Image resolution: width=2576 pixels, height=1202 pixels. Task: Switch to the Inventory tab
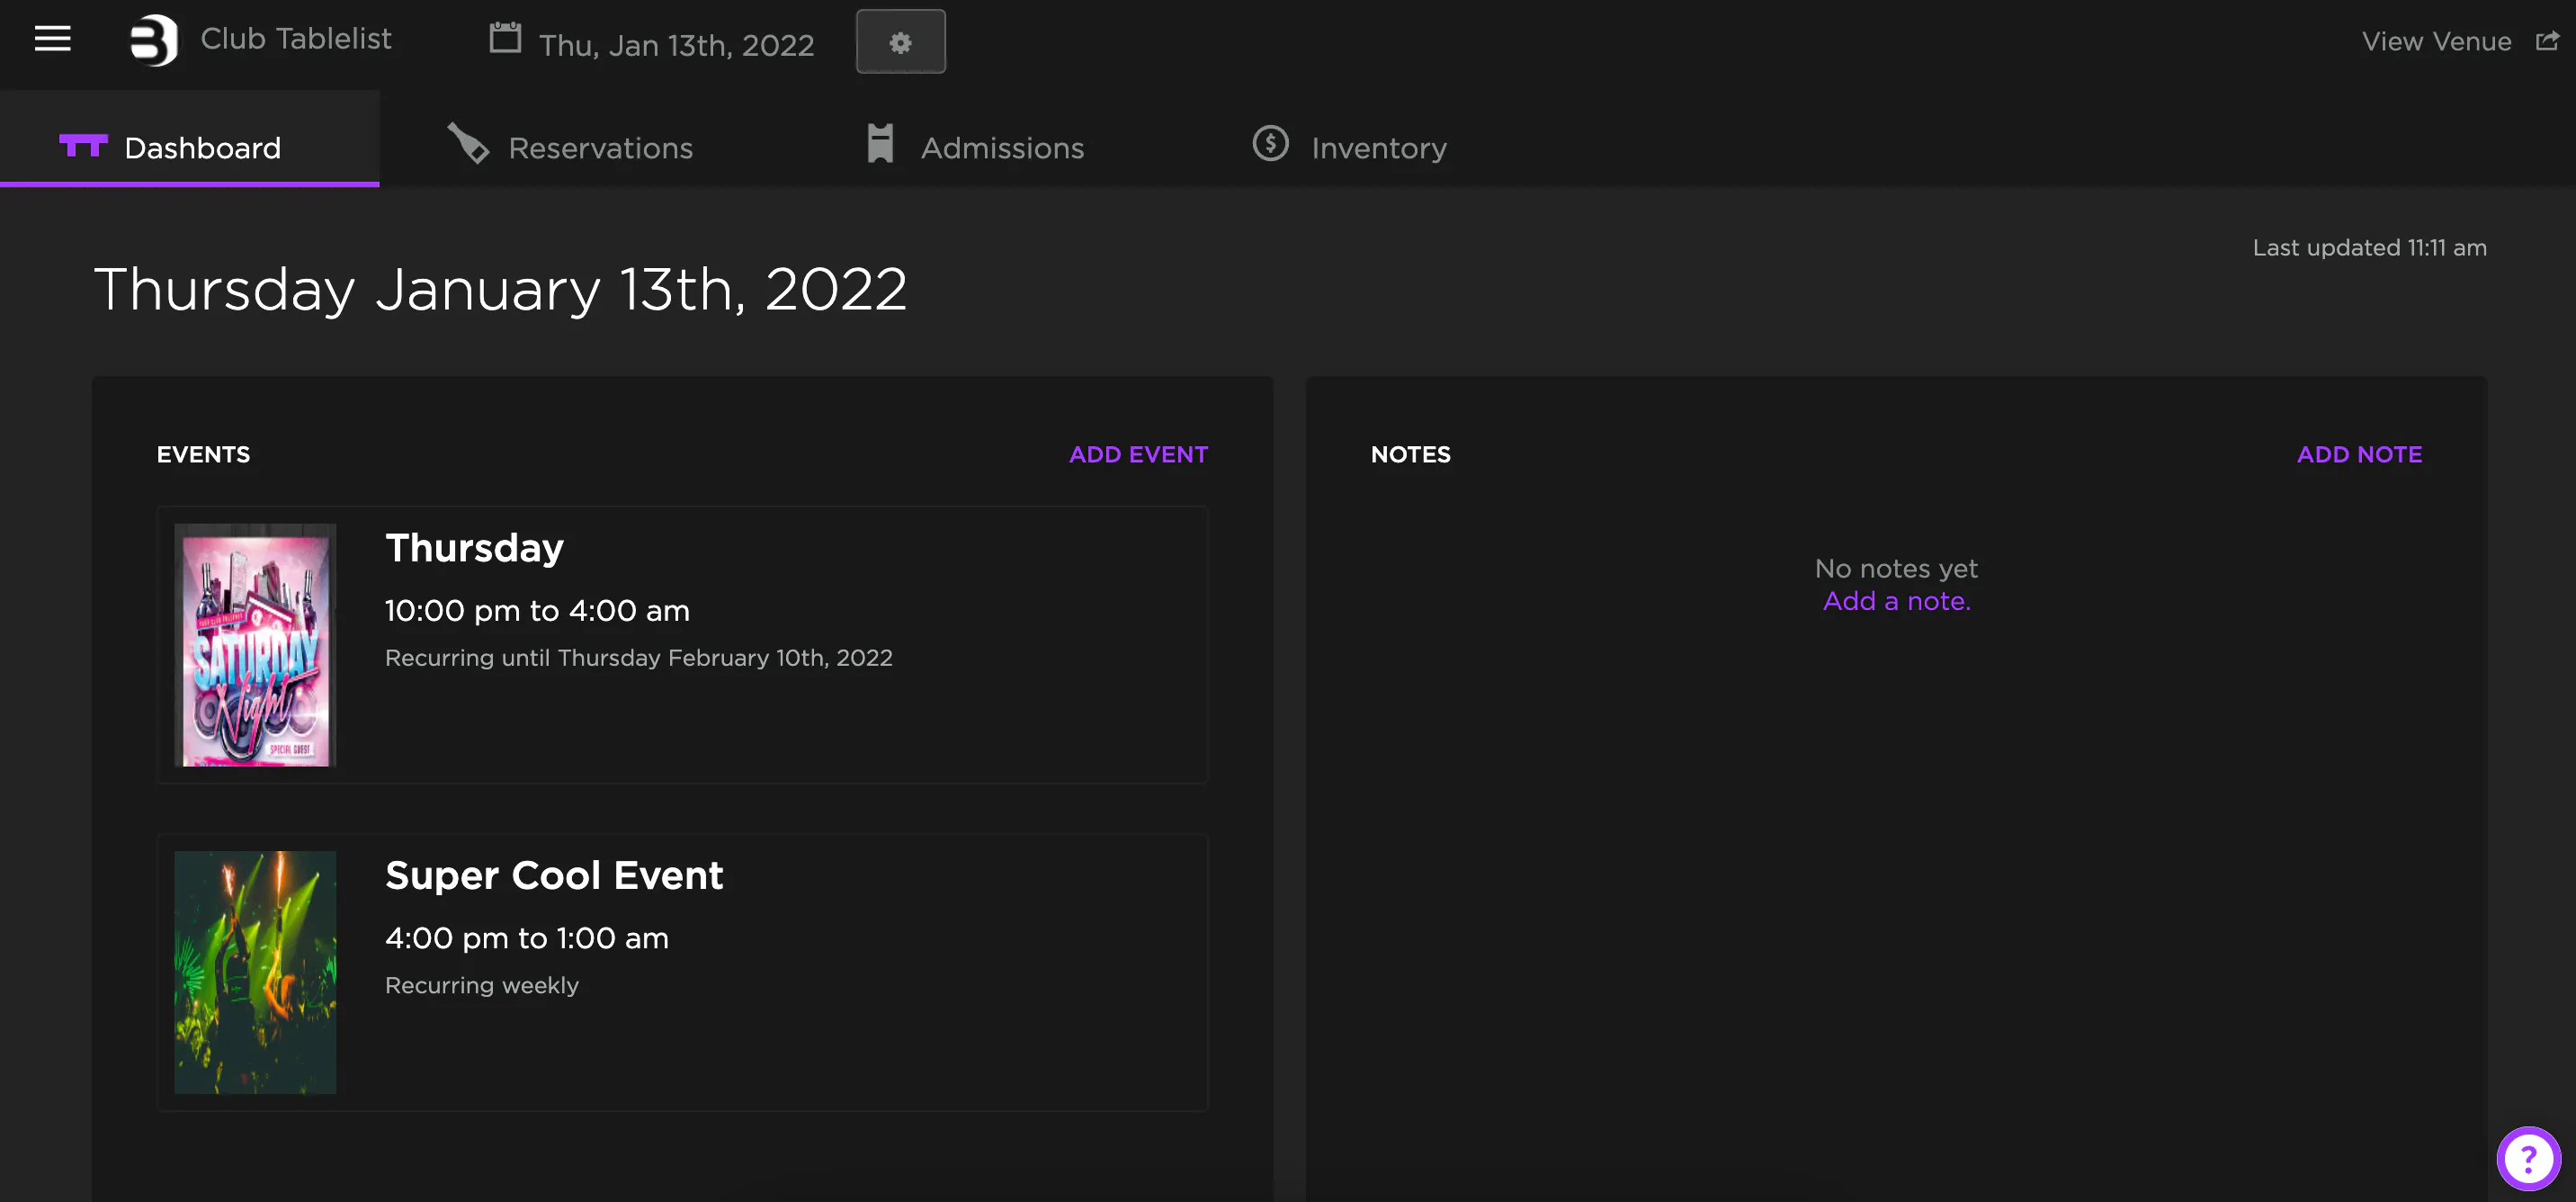click(1378, 148)
